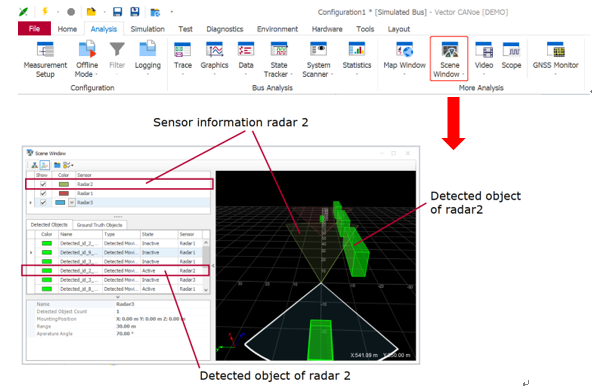Expand the Radar3 sensor row arrow
This screenshot has width=592, height=386.
(x=31, y=203)
